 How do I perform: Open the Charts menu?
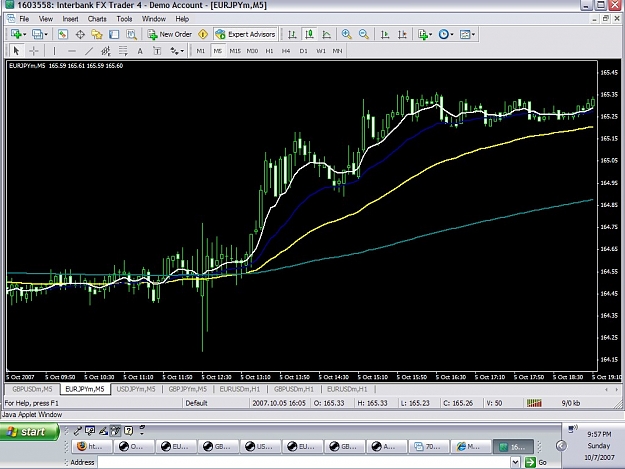click(x=97, y=19)
